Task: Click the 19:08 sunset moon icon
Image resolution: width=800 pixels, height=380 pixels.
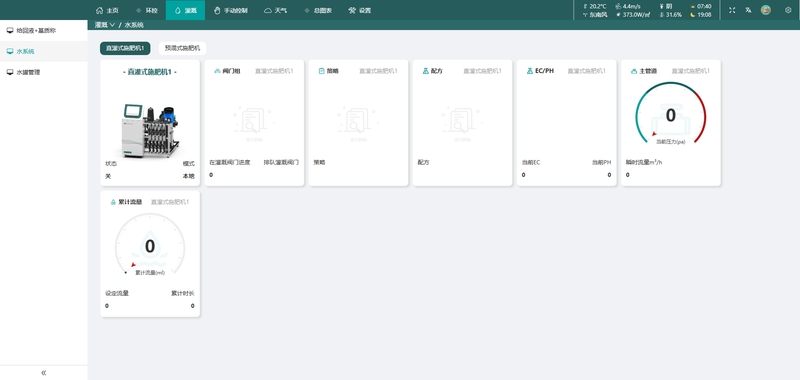Action: pyautogui.click(x=693, y=15)
